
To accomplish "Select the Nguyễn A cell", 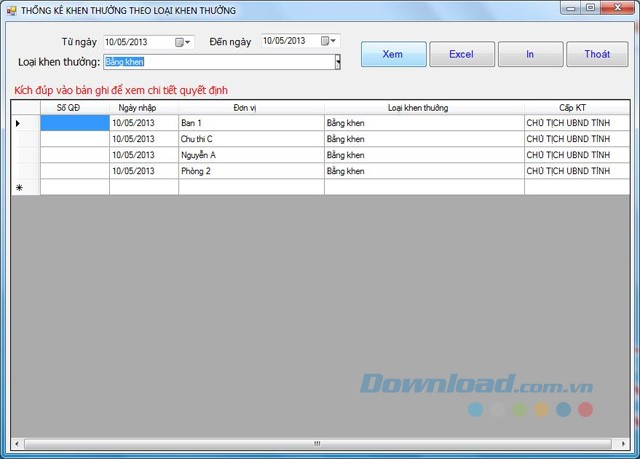I will pos(250,155).
